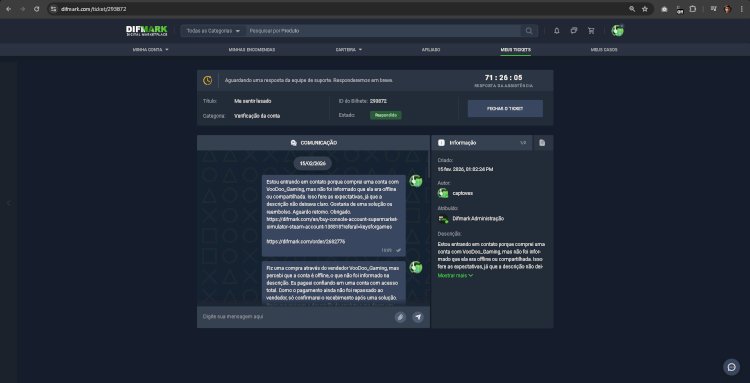The image size is (750, 383).
Task: Click the message input field
Action: pos(296,317)
